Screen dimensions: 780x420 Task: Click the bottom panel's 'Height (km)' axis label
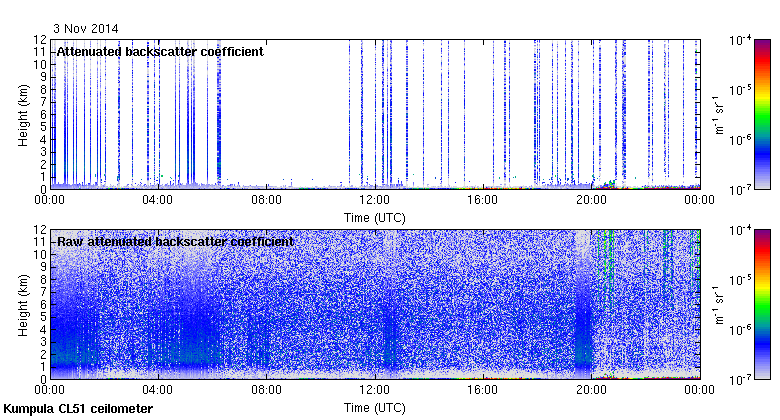[x=23, y=306]
